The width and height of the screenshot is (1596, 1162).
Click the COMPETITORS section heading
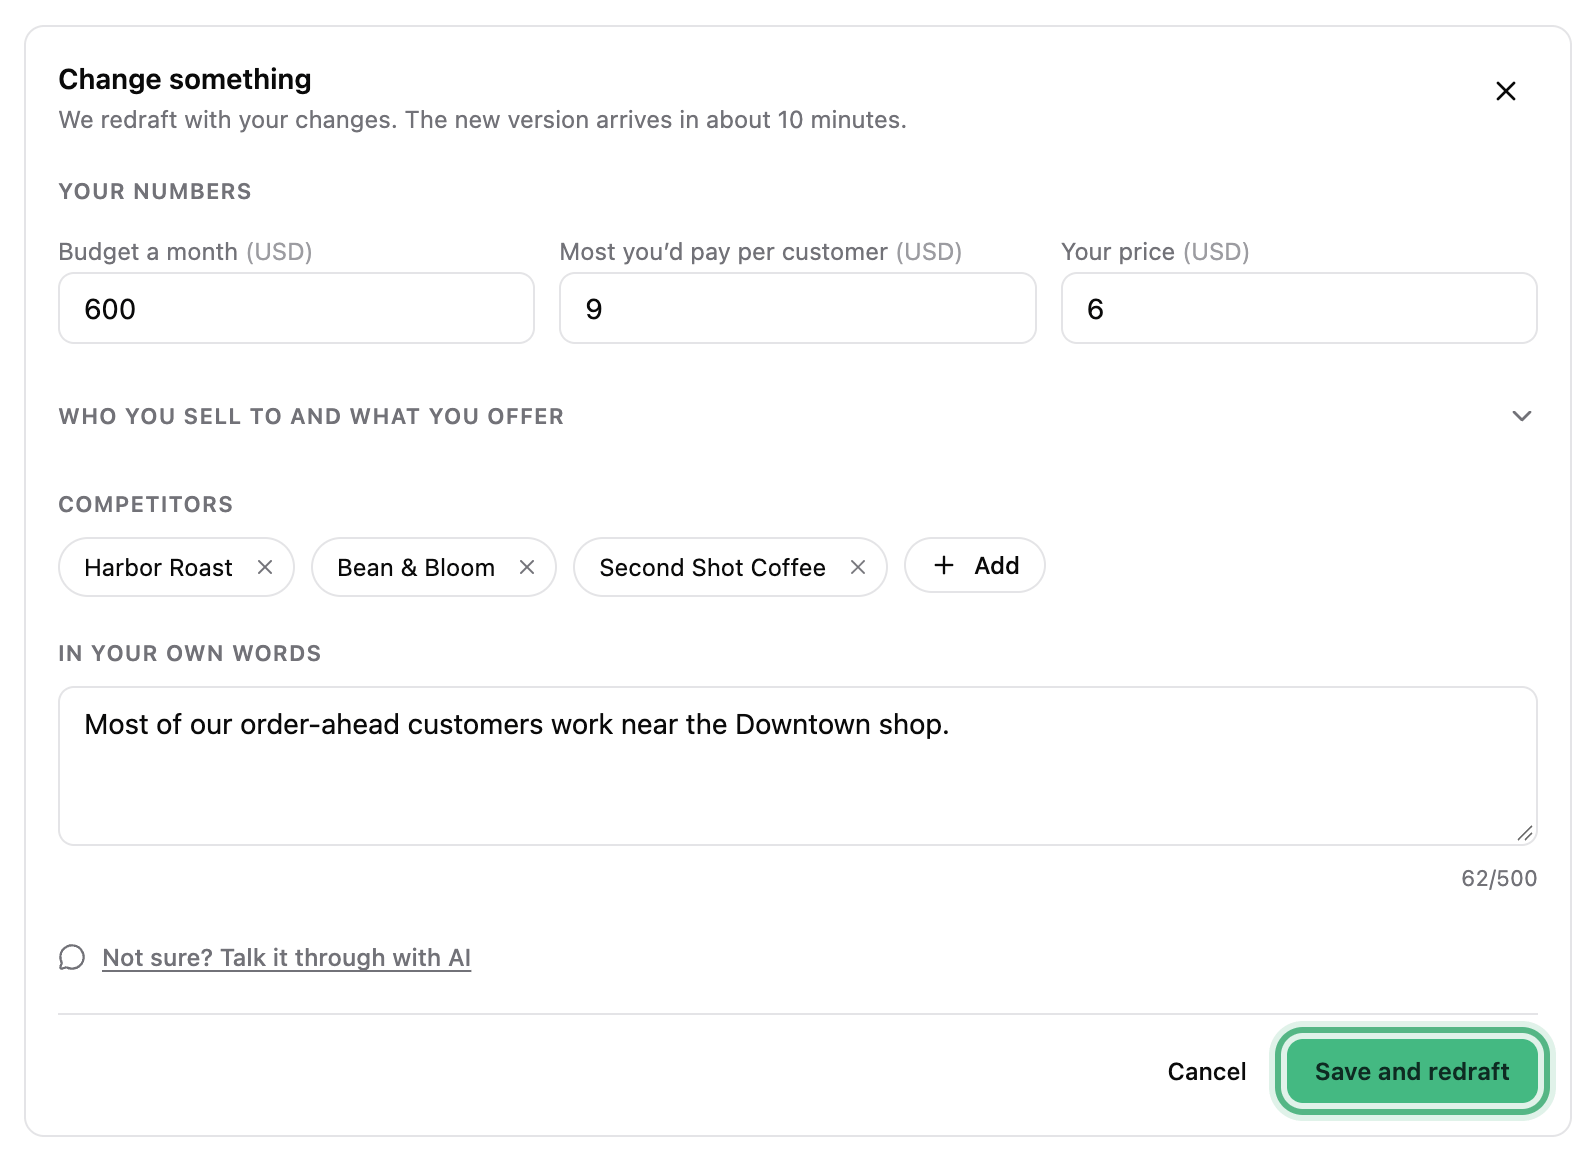pos(146,504)
